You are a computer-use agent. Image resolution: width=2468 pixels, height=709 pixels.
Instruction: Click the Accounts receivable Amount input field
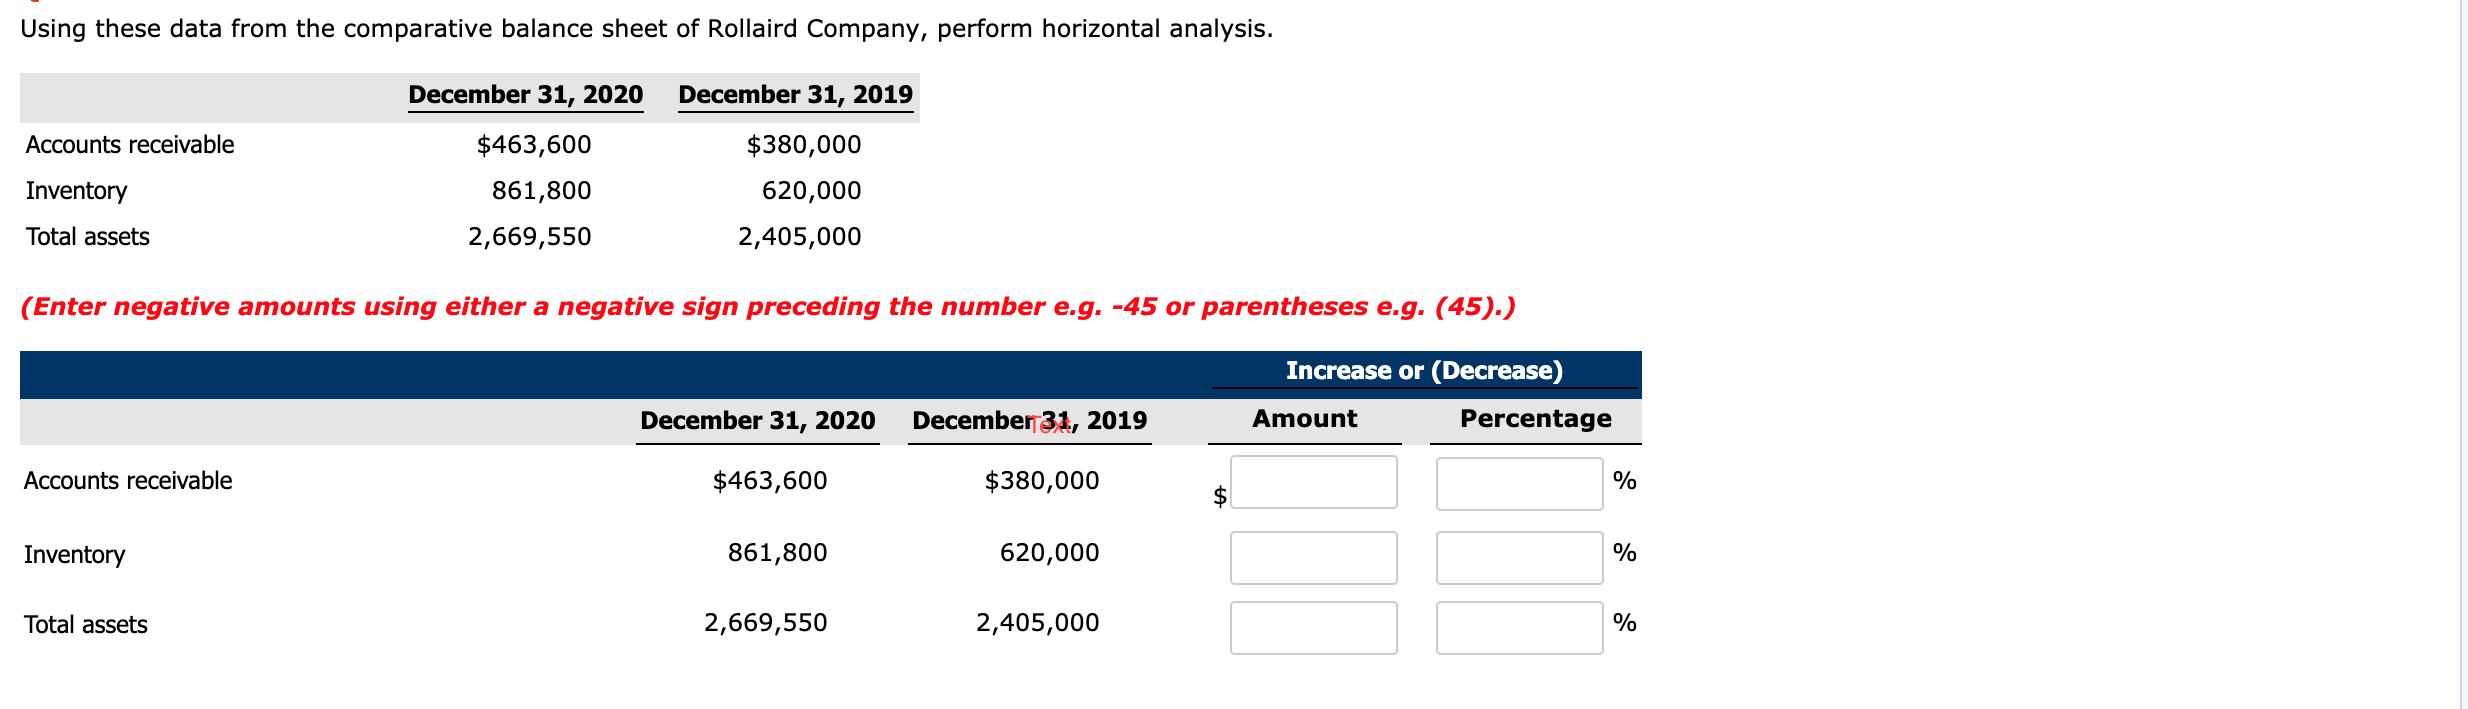point(1312,483)
